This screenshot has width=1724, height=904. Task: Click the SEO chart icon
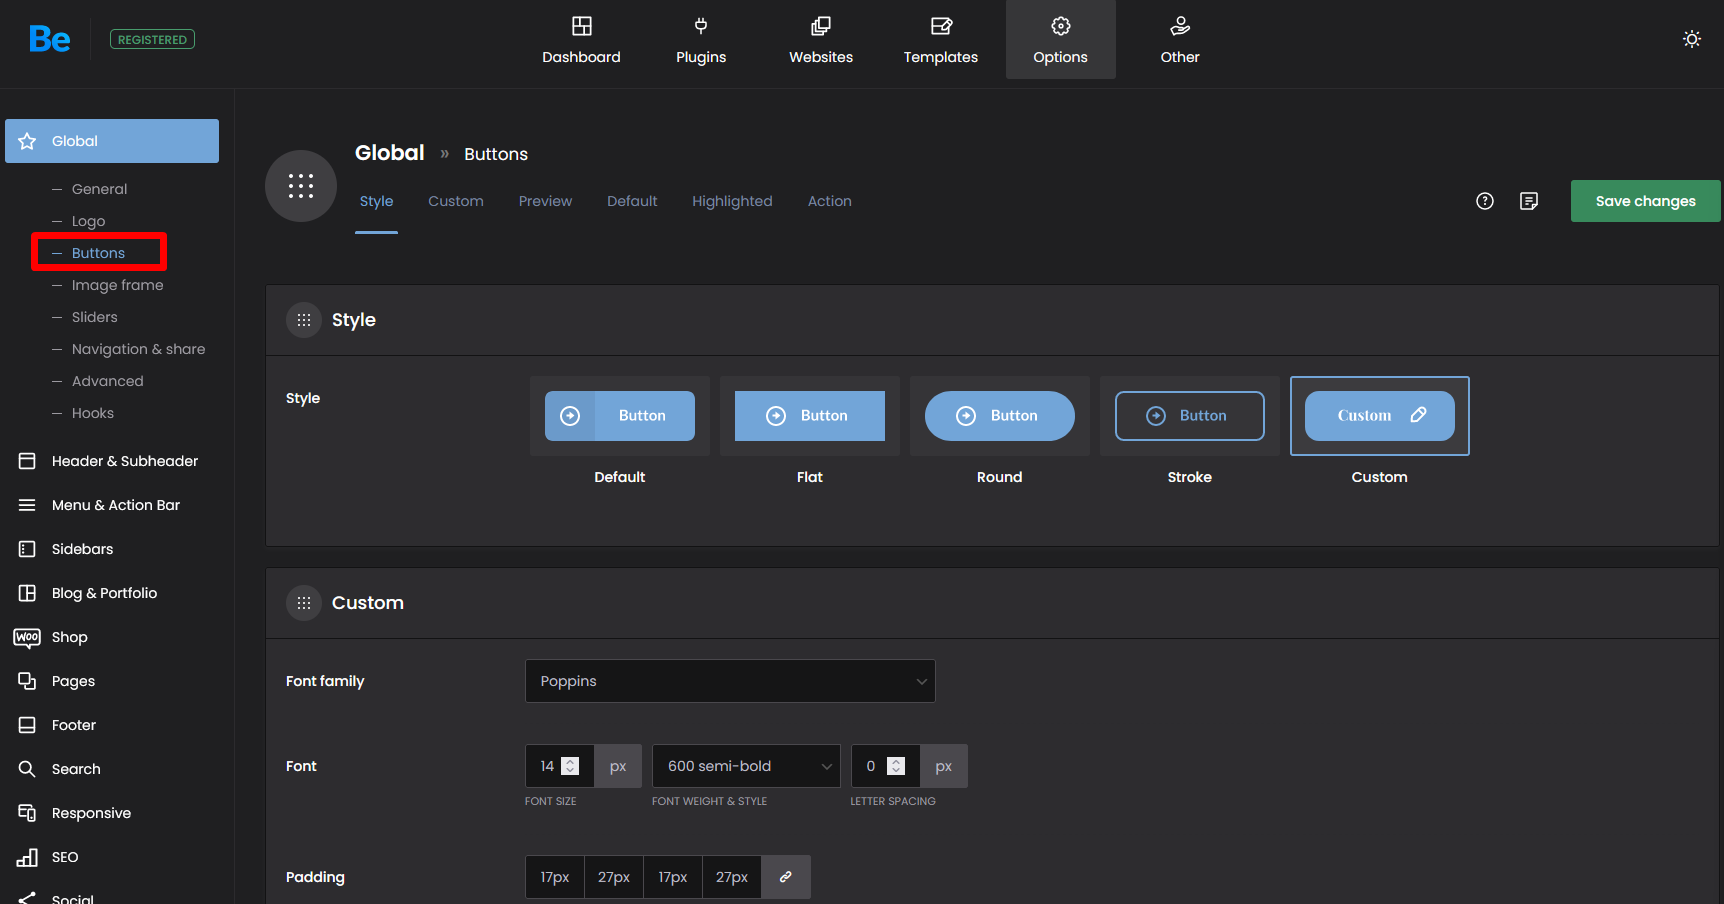27,857
